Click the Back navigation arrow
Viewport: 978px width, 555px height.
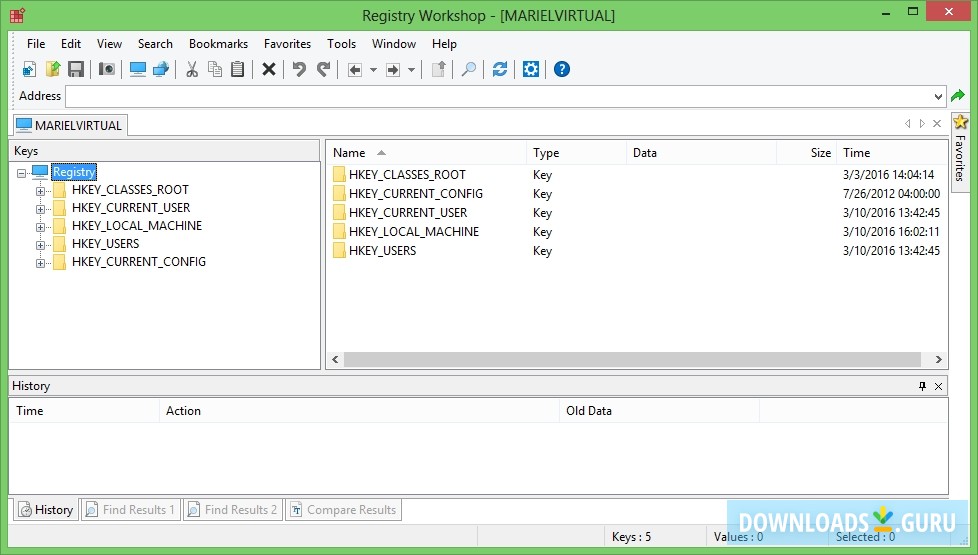[355, 70]
